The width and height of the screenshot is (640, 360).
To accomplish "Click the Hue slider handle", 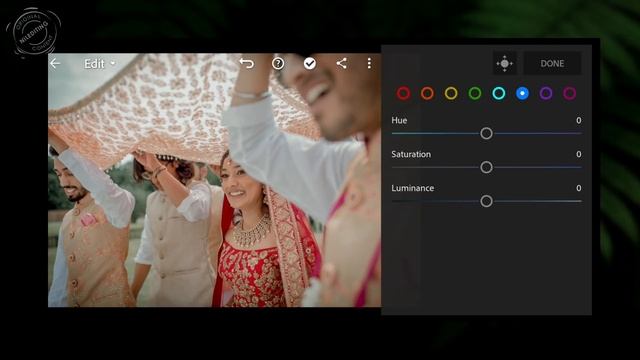I will [x=486, y=133].
